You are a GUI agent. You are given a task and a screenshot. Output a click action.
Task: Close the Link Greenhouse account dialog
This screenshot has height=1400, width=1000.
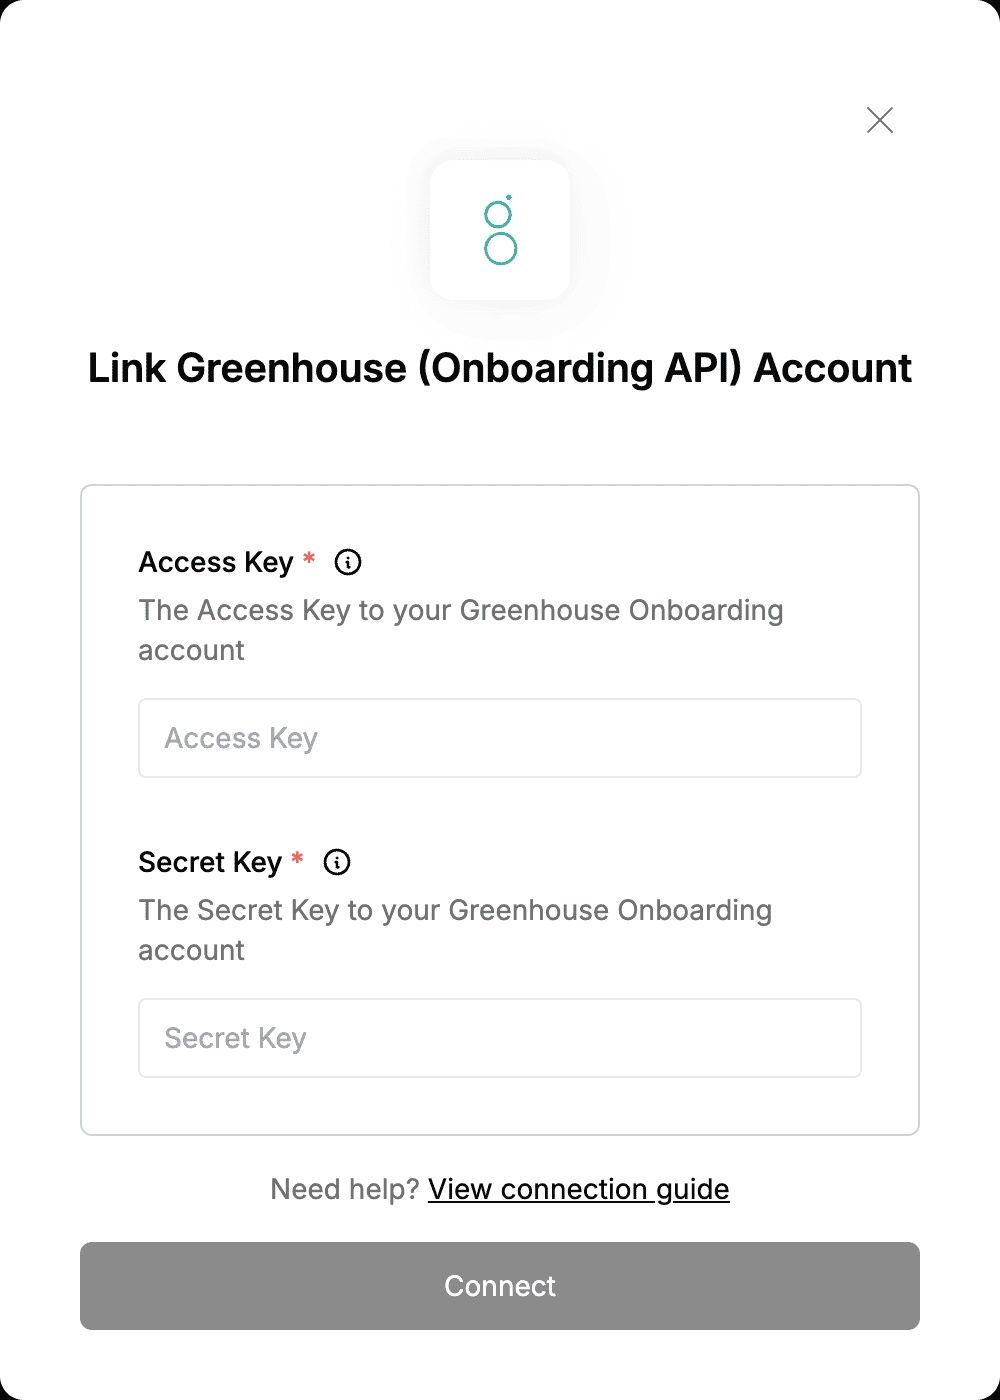click(880, 120)
